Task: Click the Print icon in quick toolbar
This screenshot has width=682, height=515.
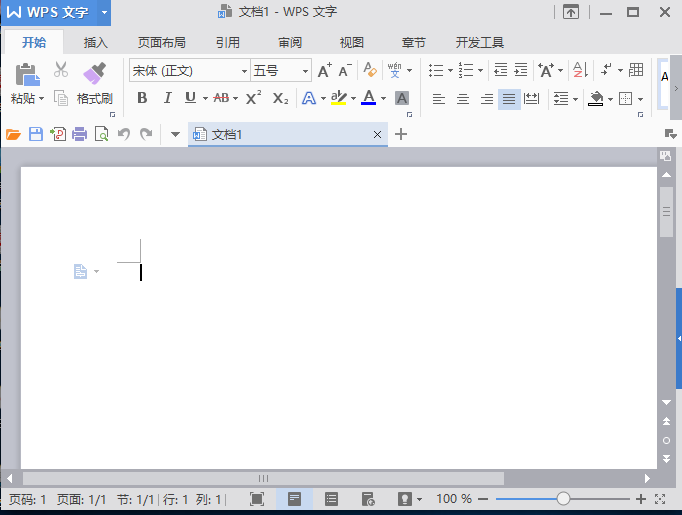Action: [x=79, y=134]
